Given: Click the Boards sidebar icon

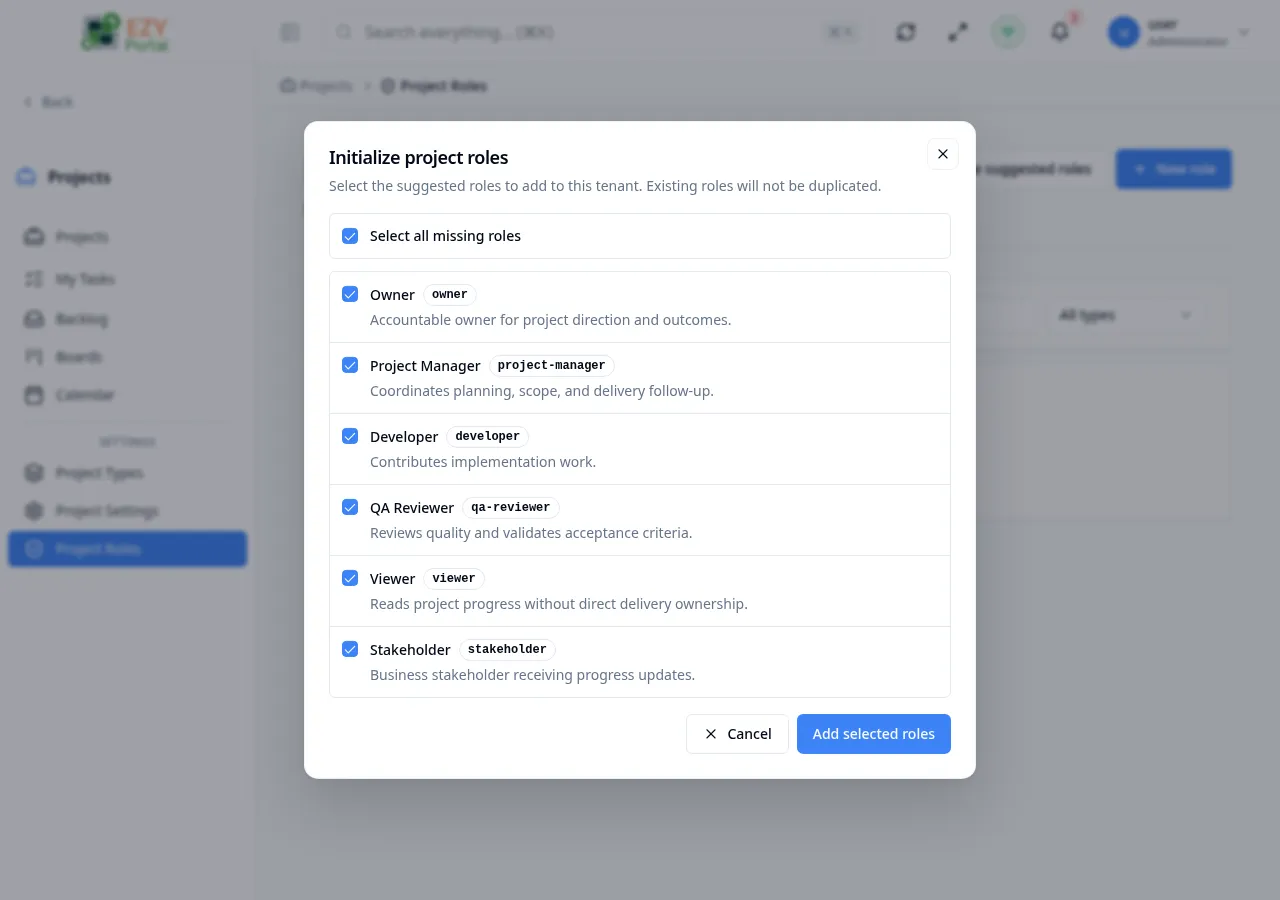Looking at the screenshot, I should [x=34, y=357].
